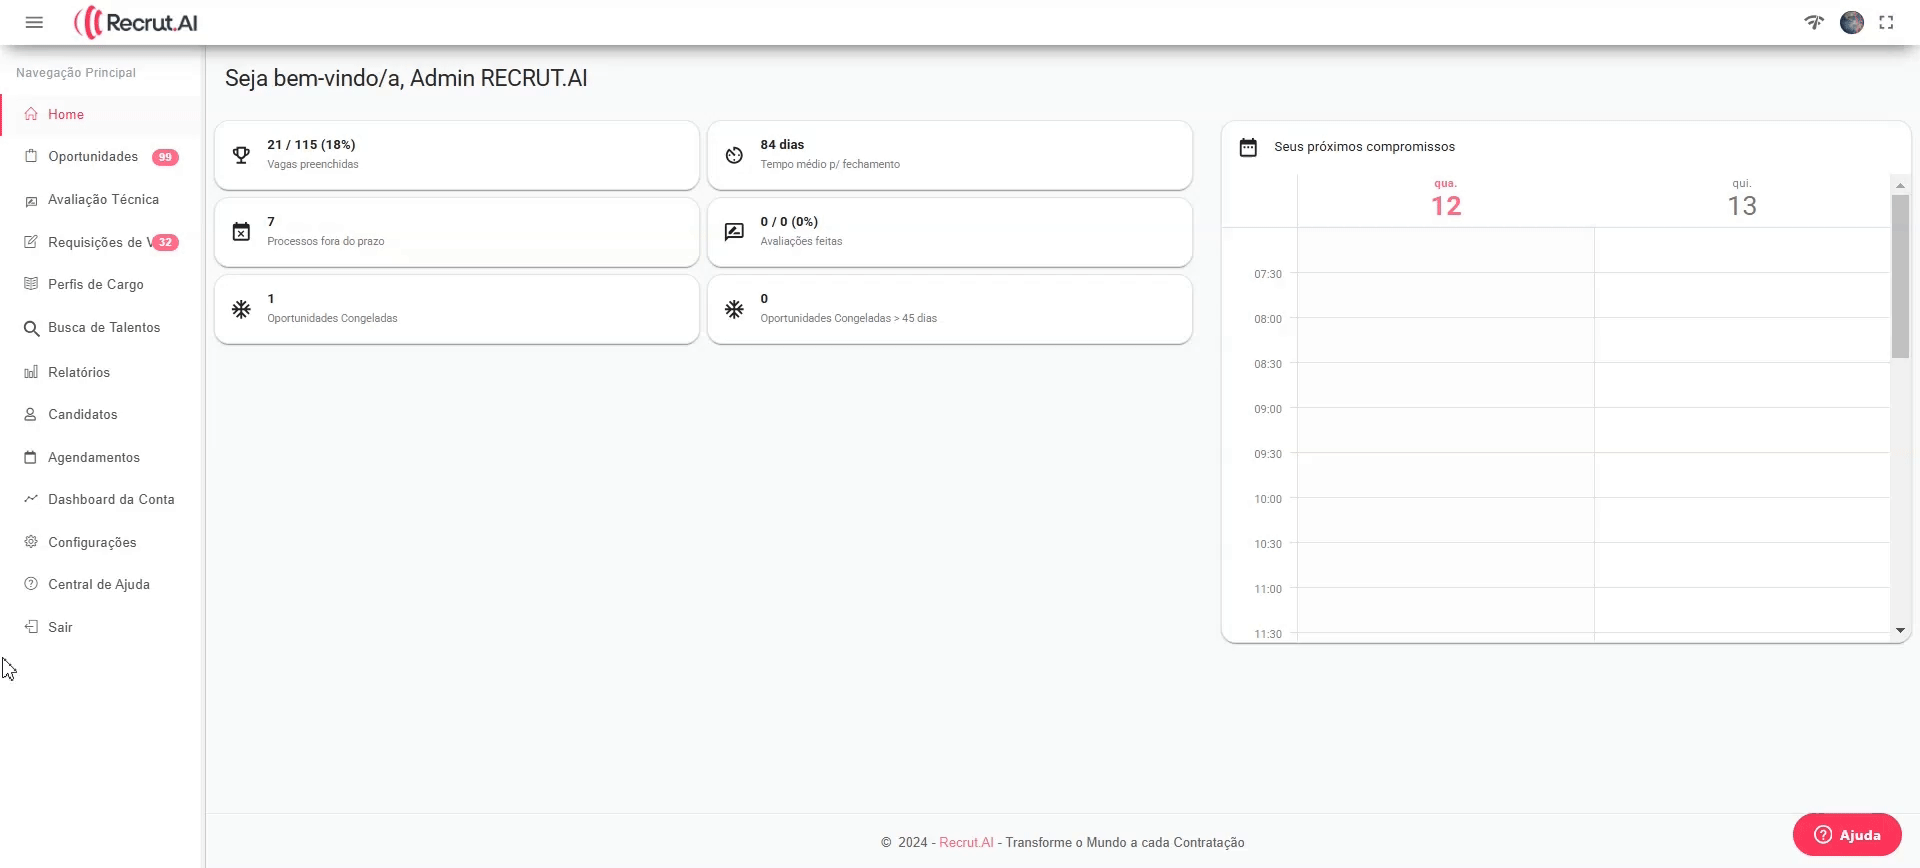
Task: Follow the Recrut.AI footer link
Action: (966, 842)
